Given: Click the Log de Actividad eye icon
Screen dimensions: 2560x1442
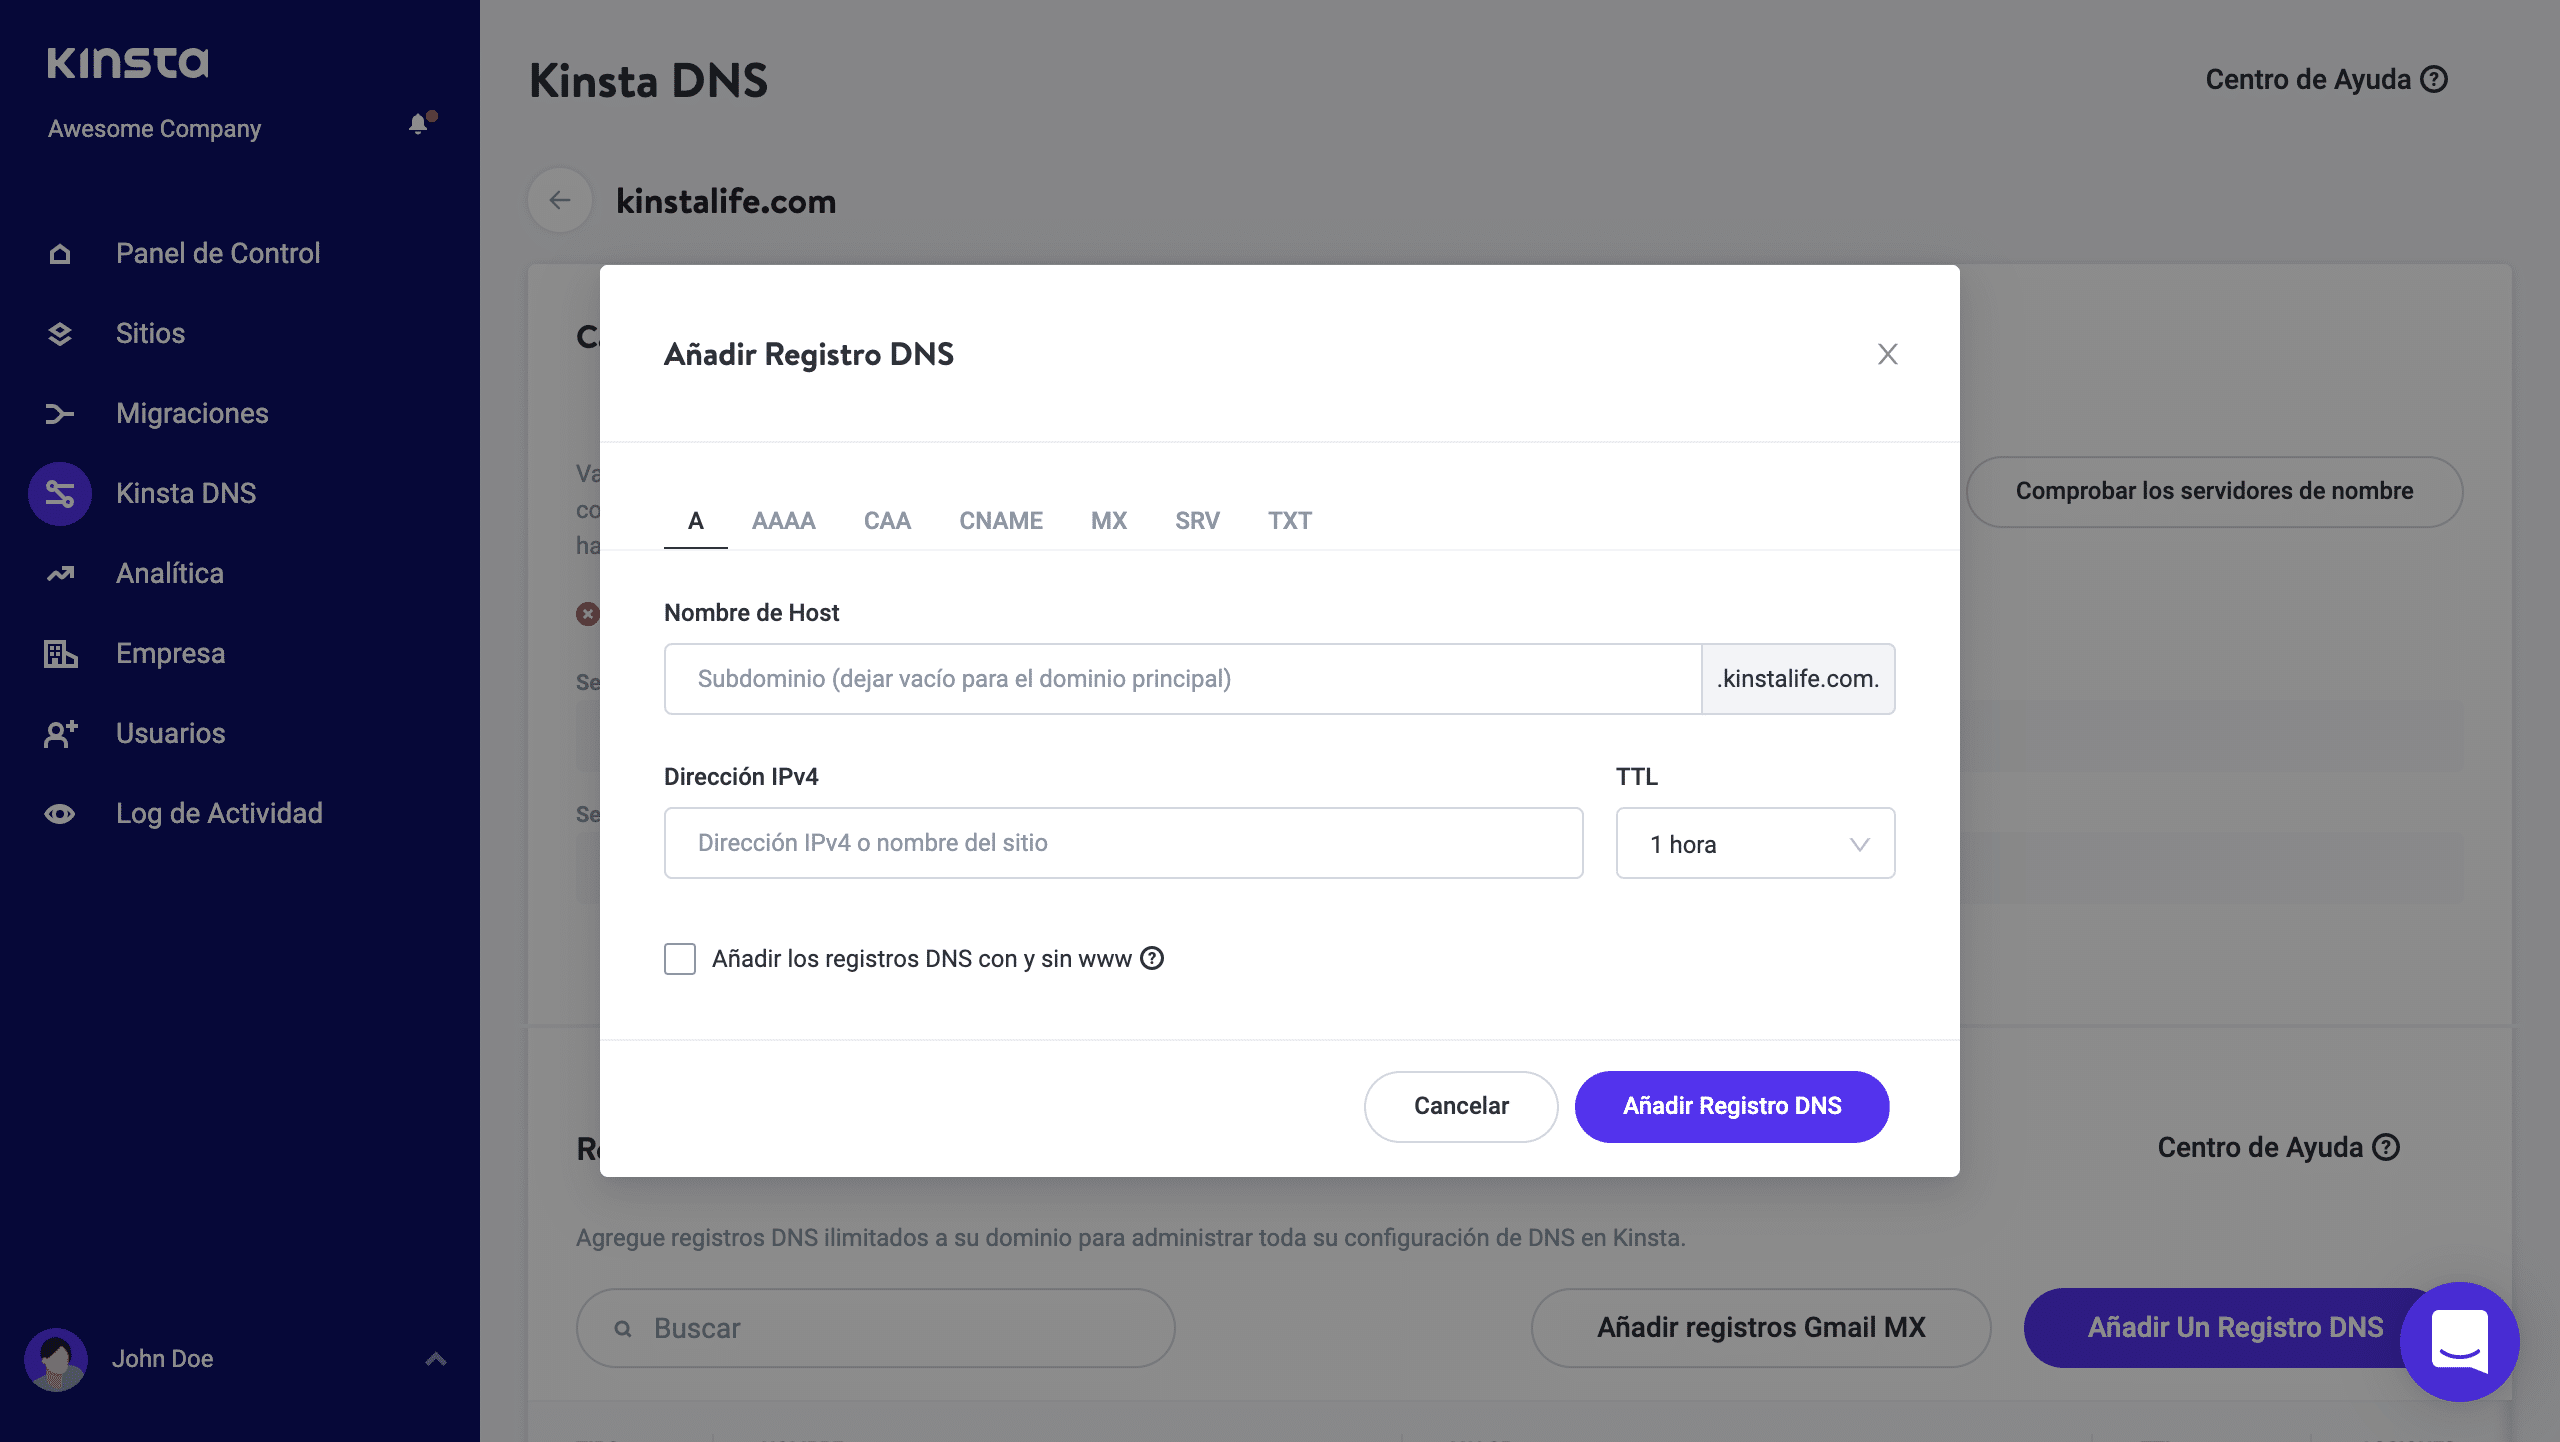Looking at the screenshot, I should click(x=60, y=814).
